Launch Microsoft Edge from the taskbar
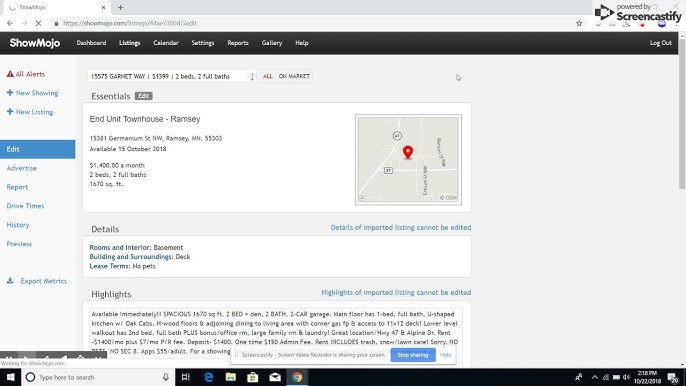 click(x=209, y=377)
